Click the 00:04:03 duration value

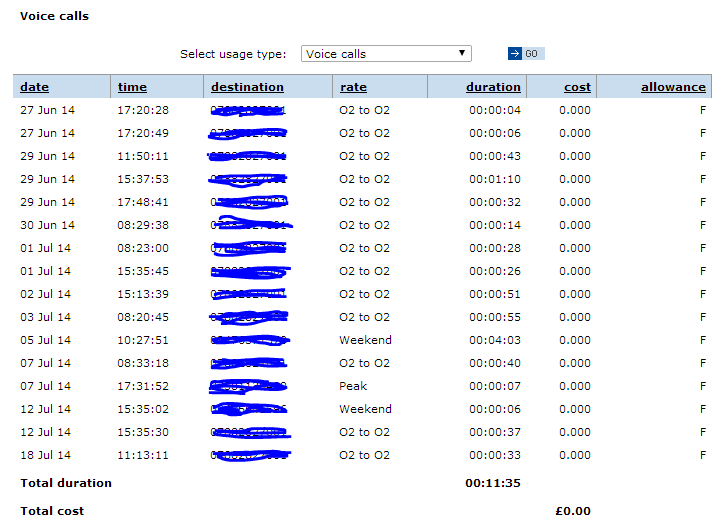(x=495, y=340)
